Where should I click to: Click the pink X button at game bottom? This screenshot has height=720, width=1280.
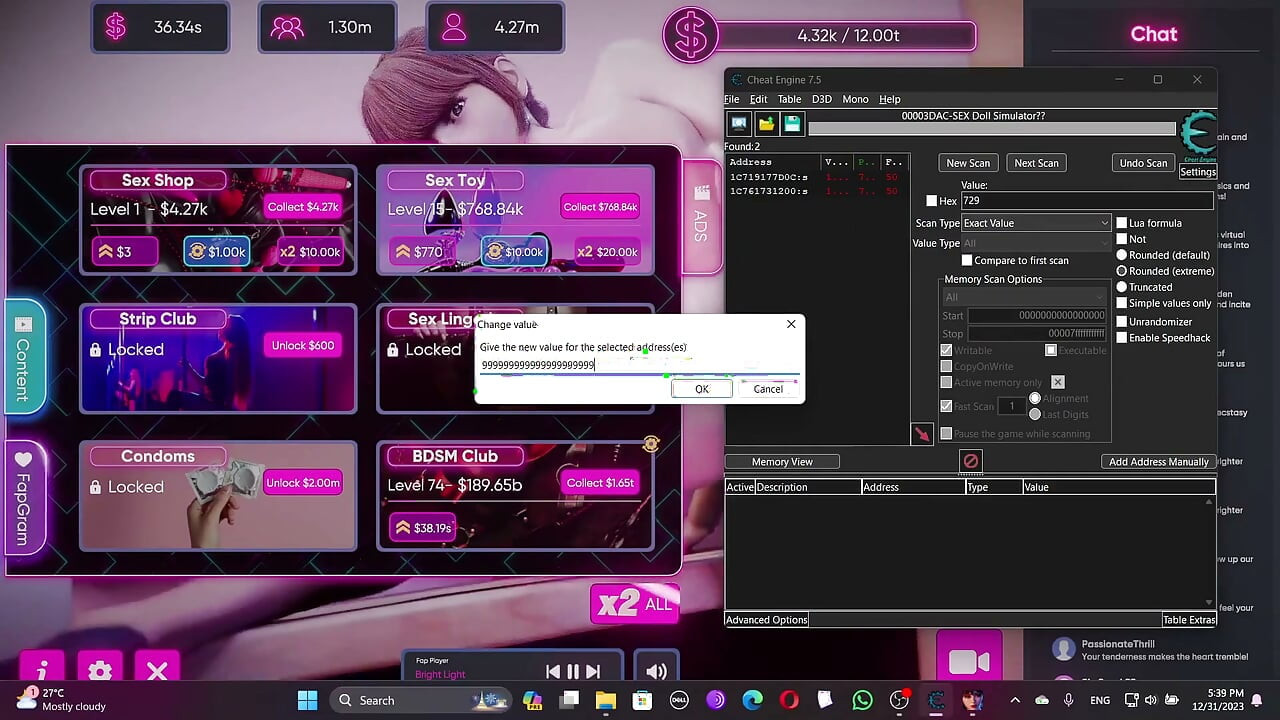tap(157, 670)
